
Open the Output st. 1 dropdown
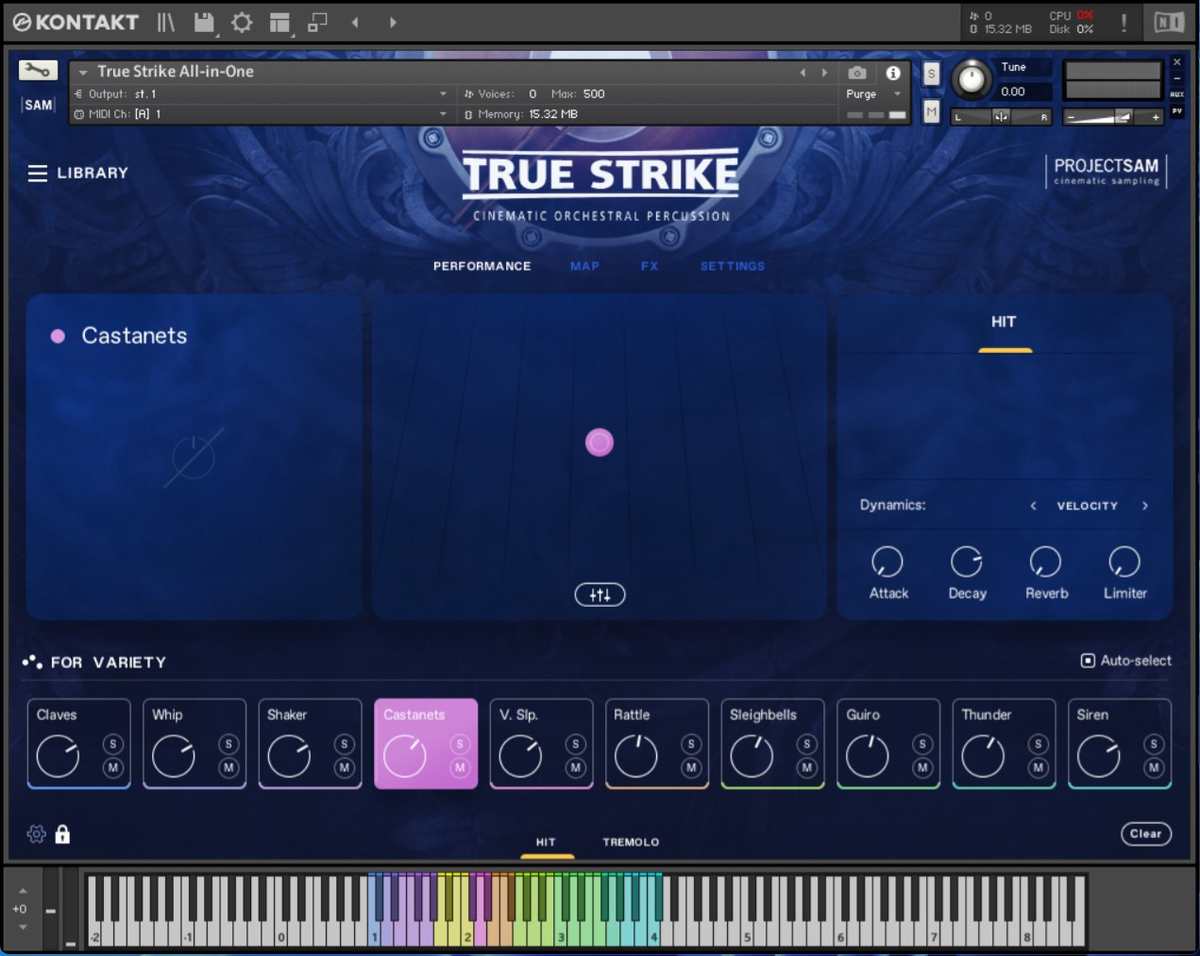point(262,94)
